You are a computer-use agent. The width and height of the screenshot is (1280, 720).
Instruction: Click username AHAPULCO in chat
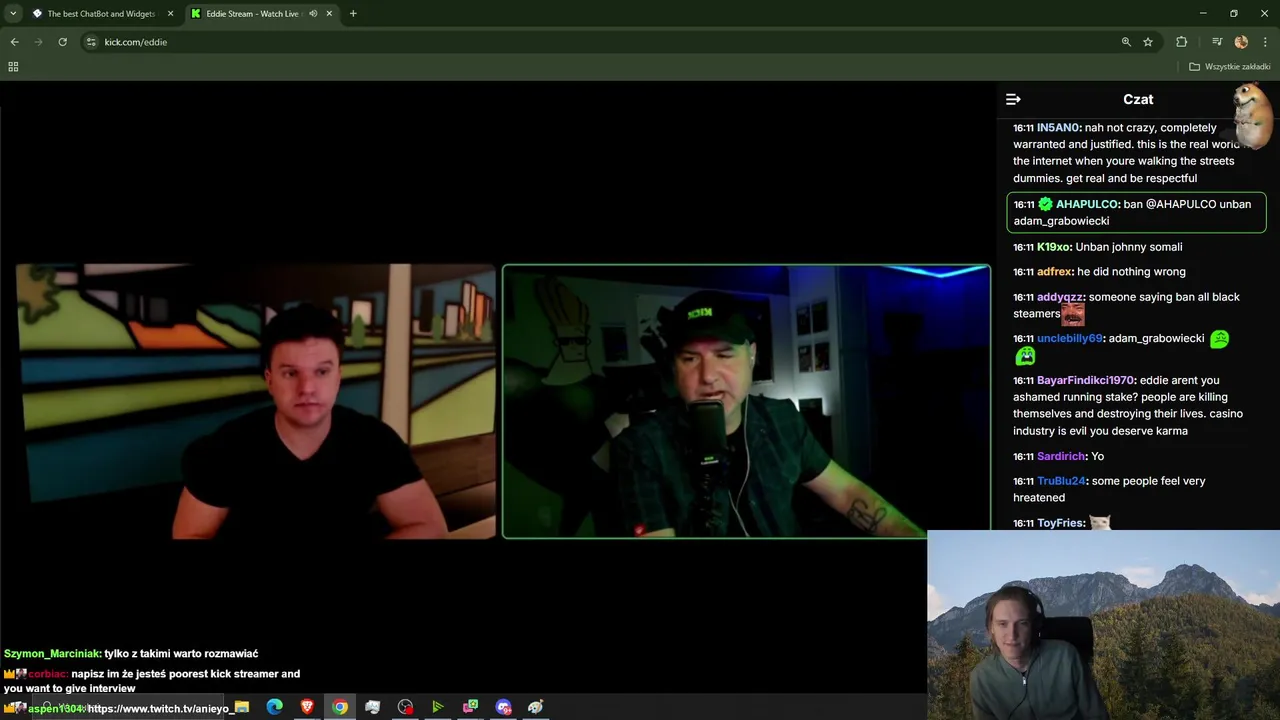(x=1086, y=204)
